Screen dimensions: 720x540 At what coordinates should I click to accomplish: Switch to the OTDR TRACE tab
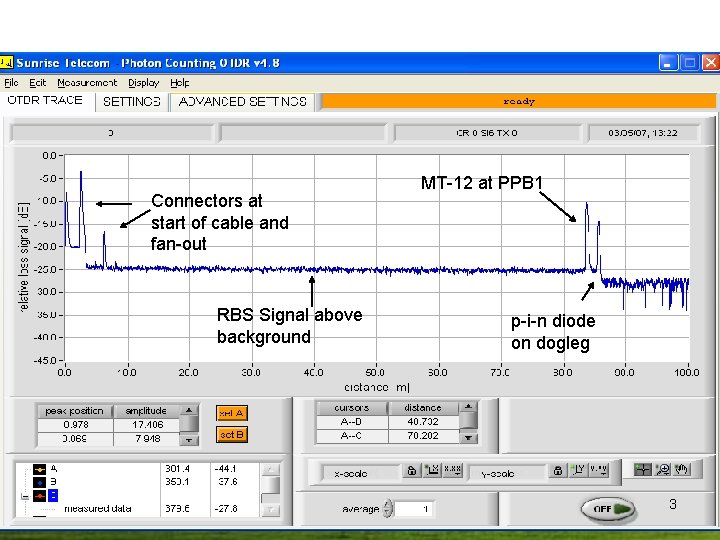click(x=45, y=101)
